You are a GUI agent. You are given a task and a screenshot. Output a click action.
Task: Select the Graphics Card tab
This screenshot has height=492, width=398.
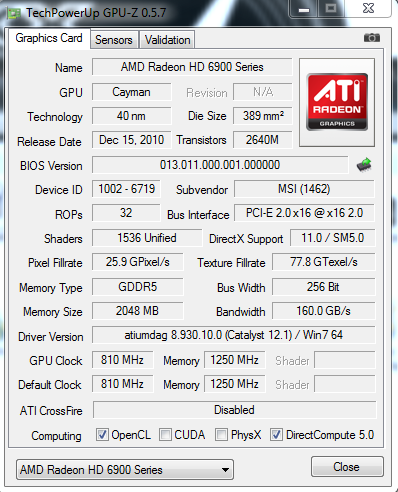[x=49, y=38]
